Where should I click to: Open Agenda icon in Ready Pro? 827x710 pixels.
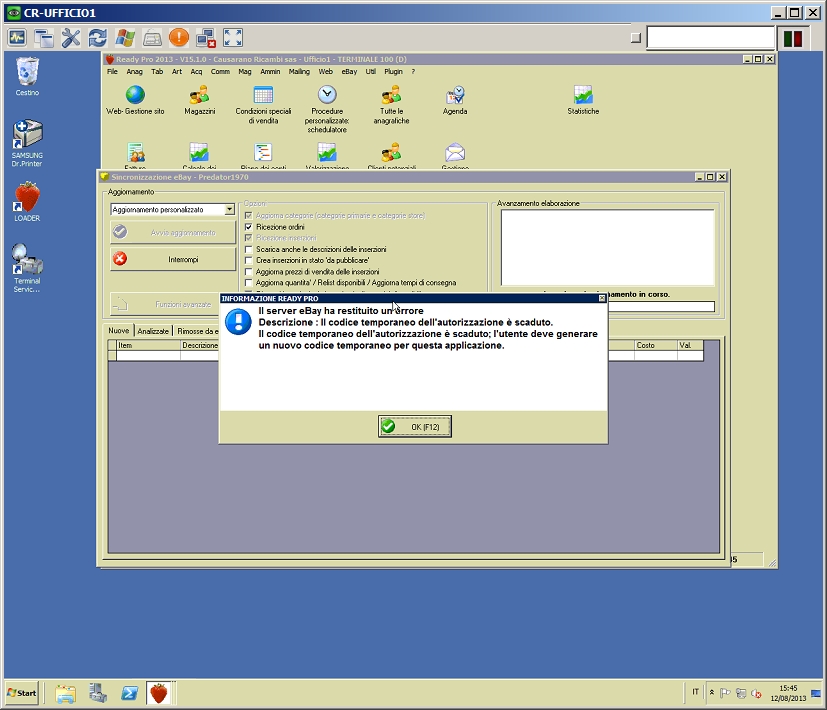pyautogui.click(x=455, y=100)
